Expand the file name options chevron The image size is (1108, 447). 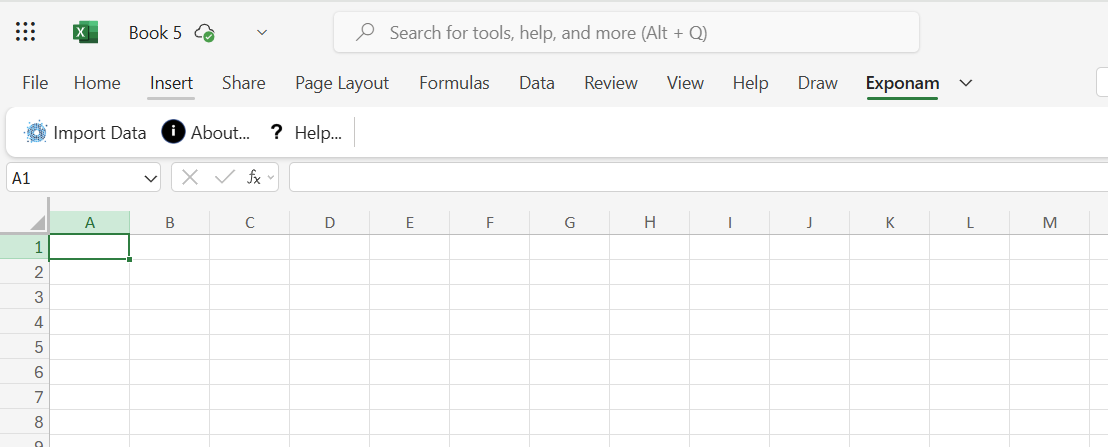click(x=262, y=32)
